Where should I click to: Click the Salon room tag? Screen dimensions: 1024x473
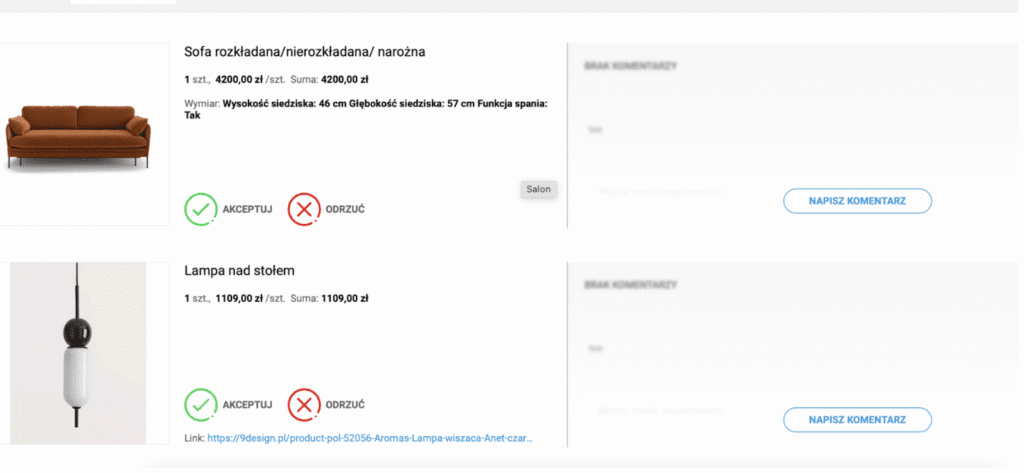539,189
